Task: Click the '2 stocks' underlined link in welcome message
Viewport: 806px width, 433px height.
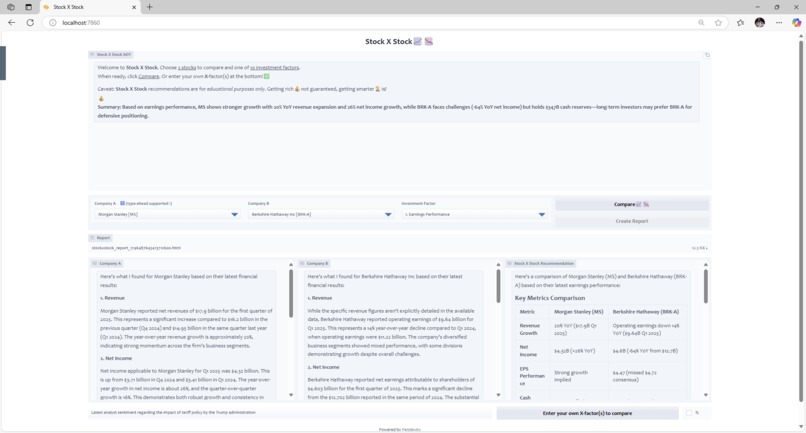Action: pos(187,67)
